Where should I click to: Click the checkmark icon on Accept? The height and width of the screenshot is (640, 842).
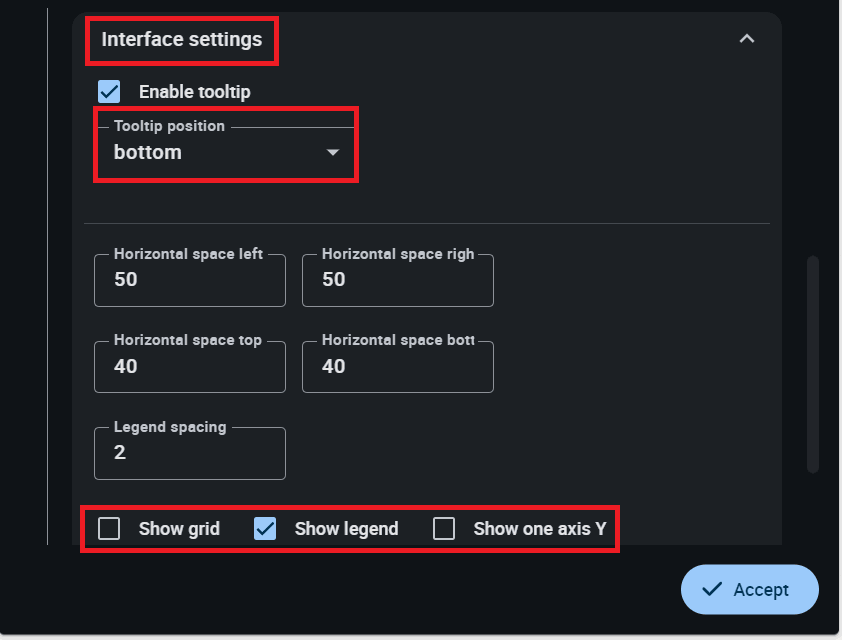[712, 590]
